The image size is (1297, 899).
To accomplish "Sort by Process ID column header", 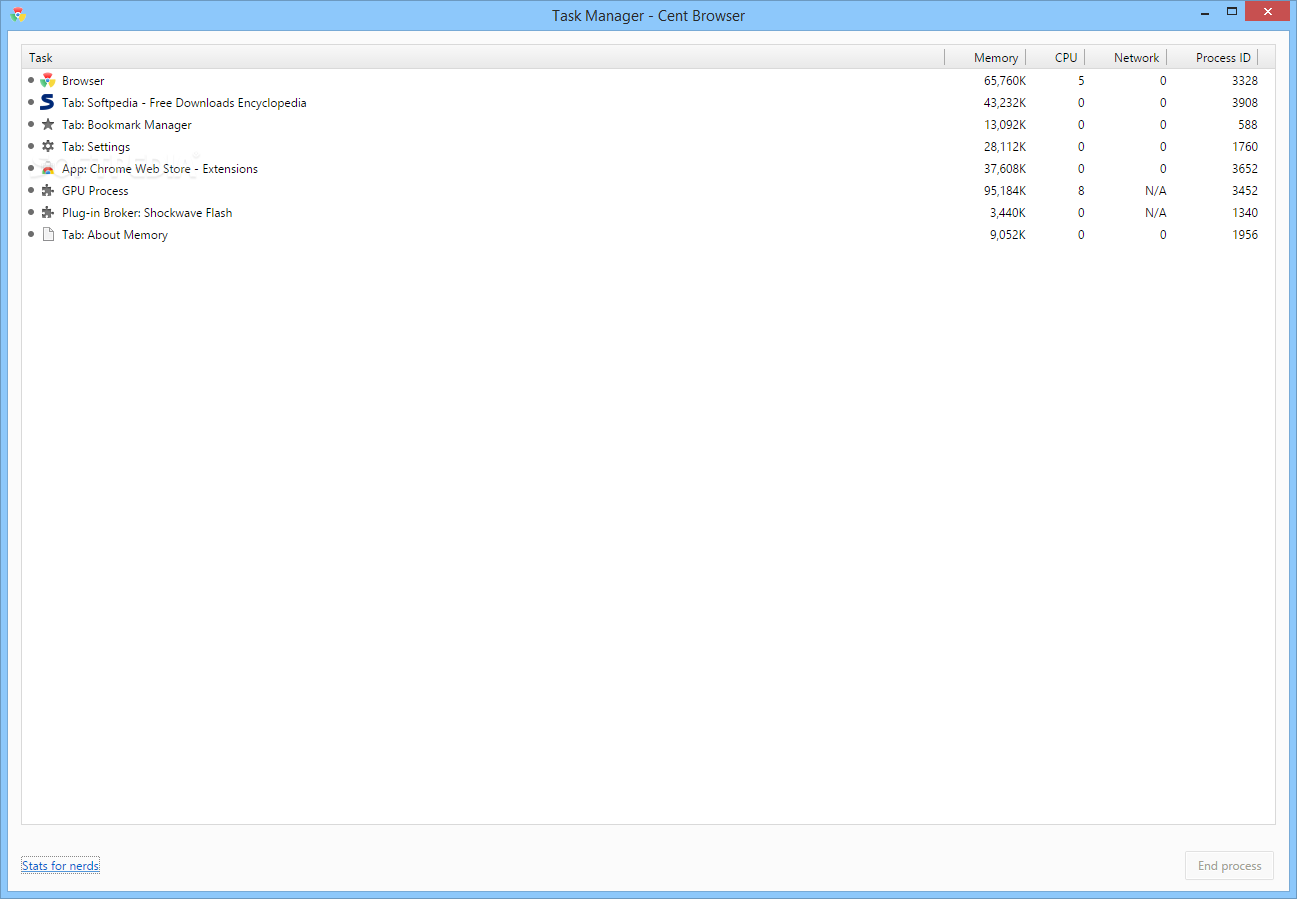I will (x=1213, y=58).
